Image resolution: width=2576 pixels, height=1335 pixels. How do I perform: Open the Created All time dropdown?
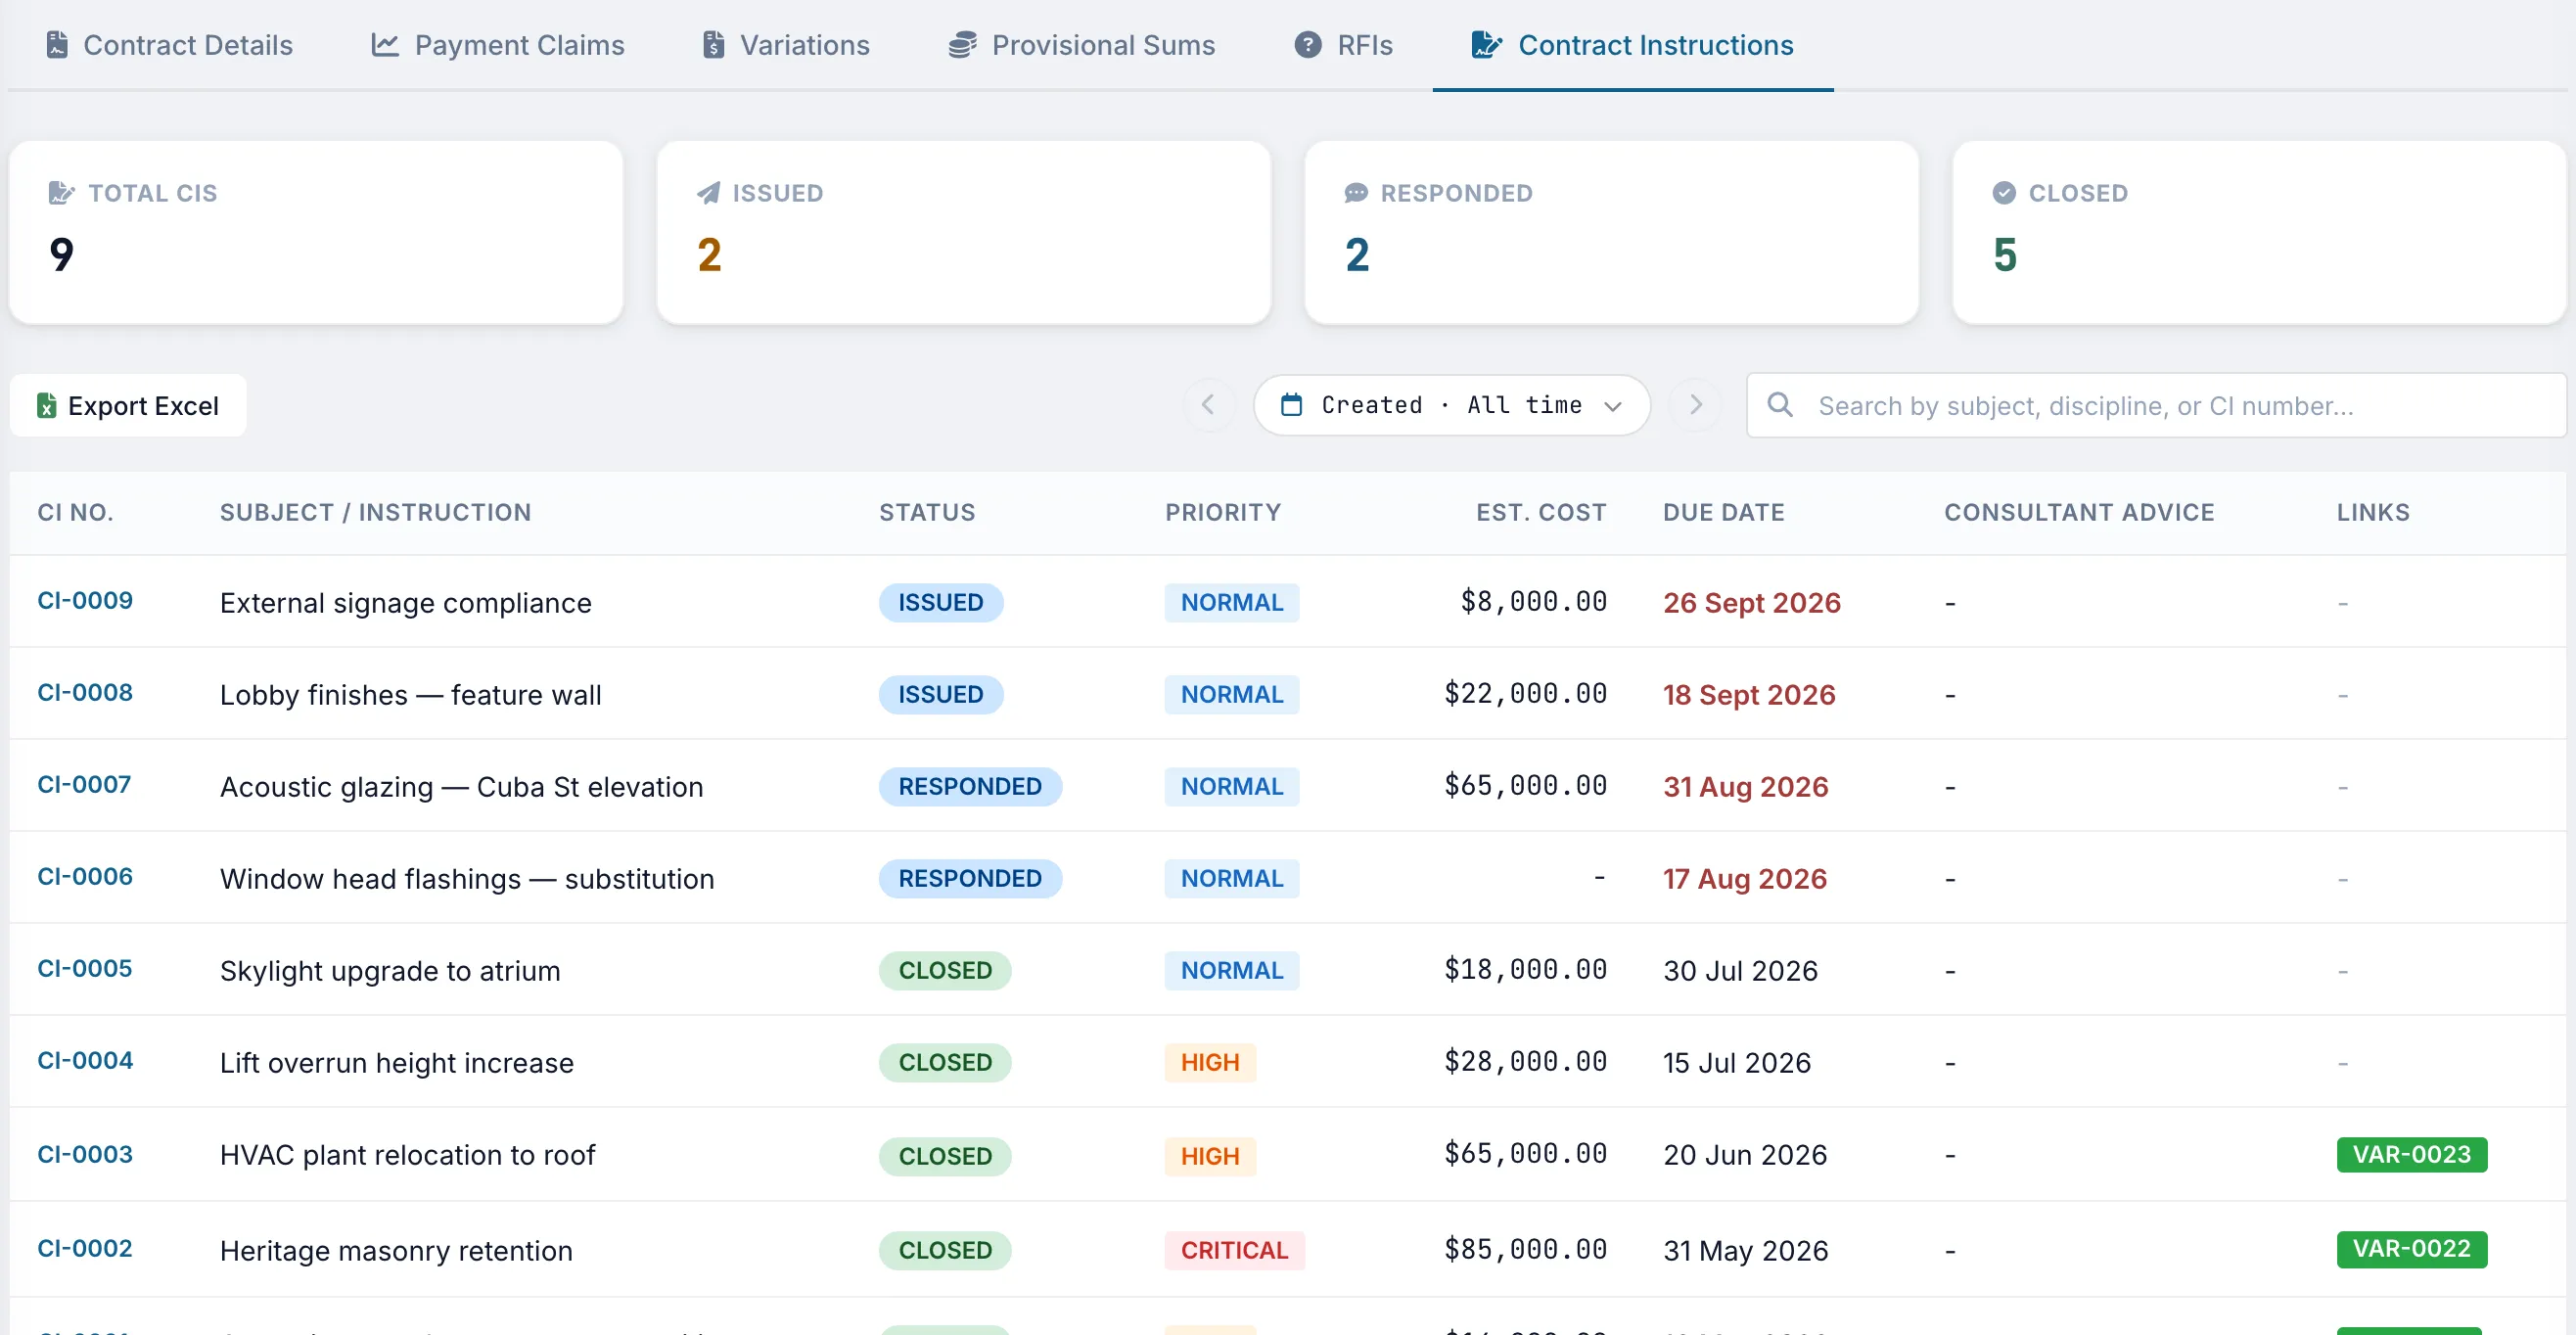(1451, 405)
